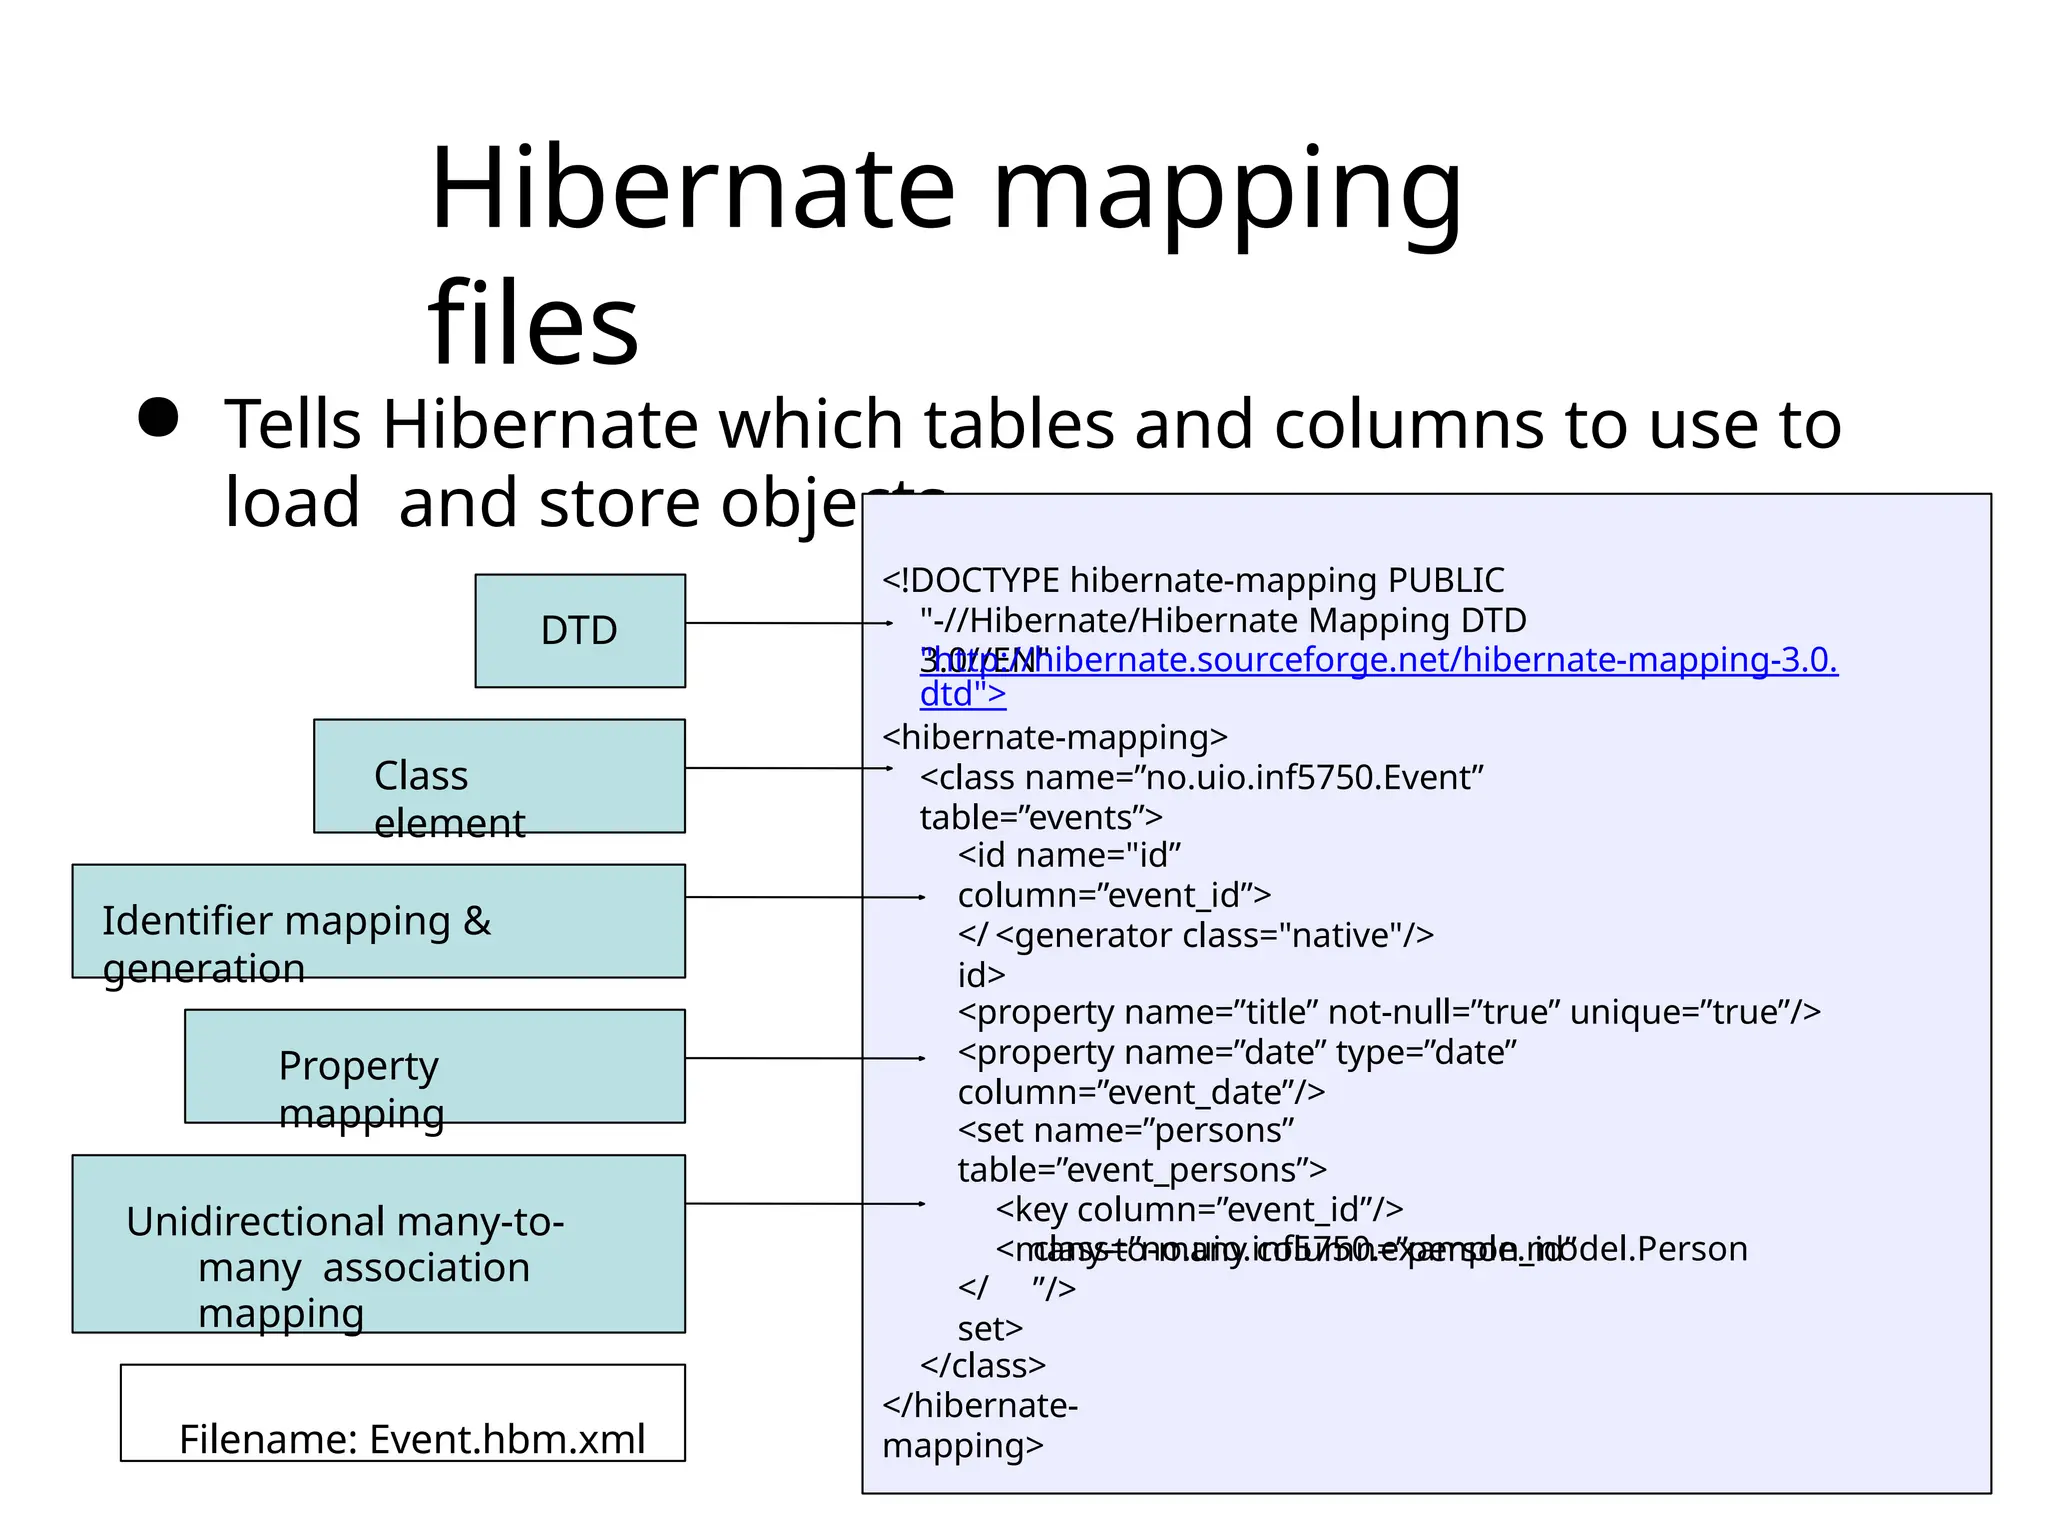The image size is (2048, 1536).
Task: Click the 'dtd">' link continuation
Action: pyautogui.click(x=963, y=694)
